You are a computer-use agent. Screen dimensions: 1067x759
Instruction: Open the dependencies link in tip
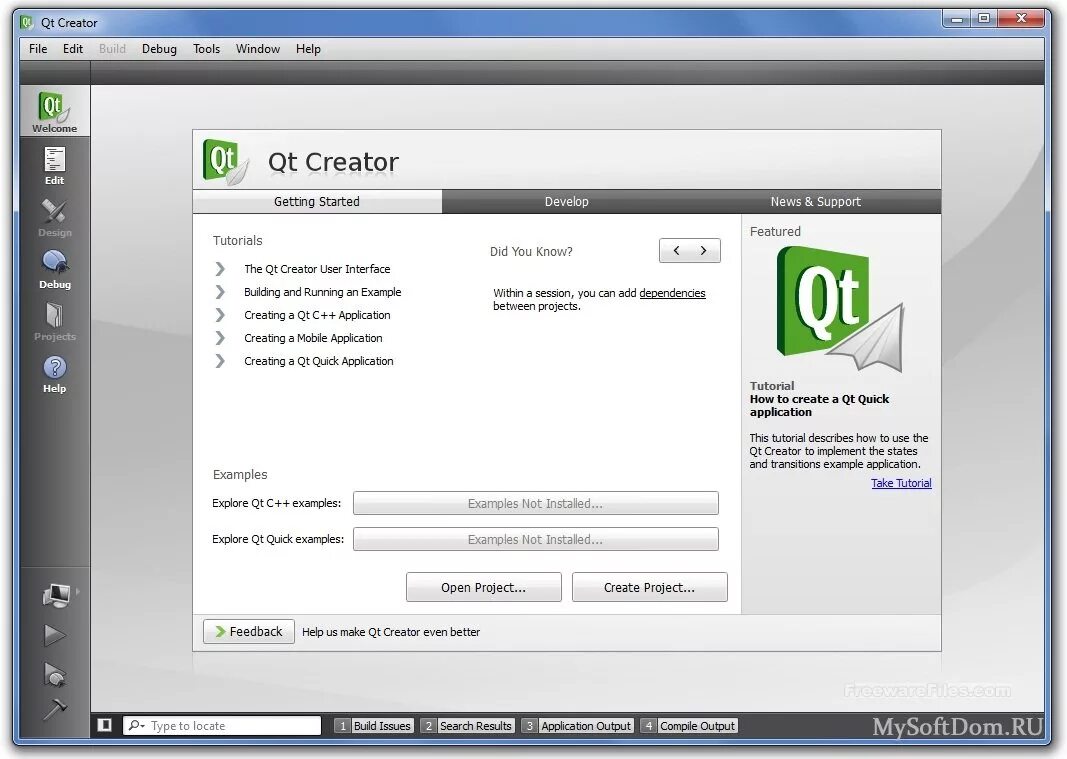click(672, 293)
